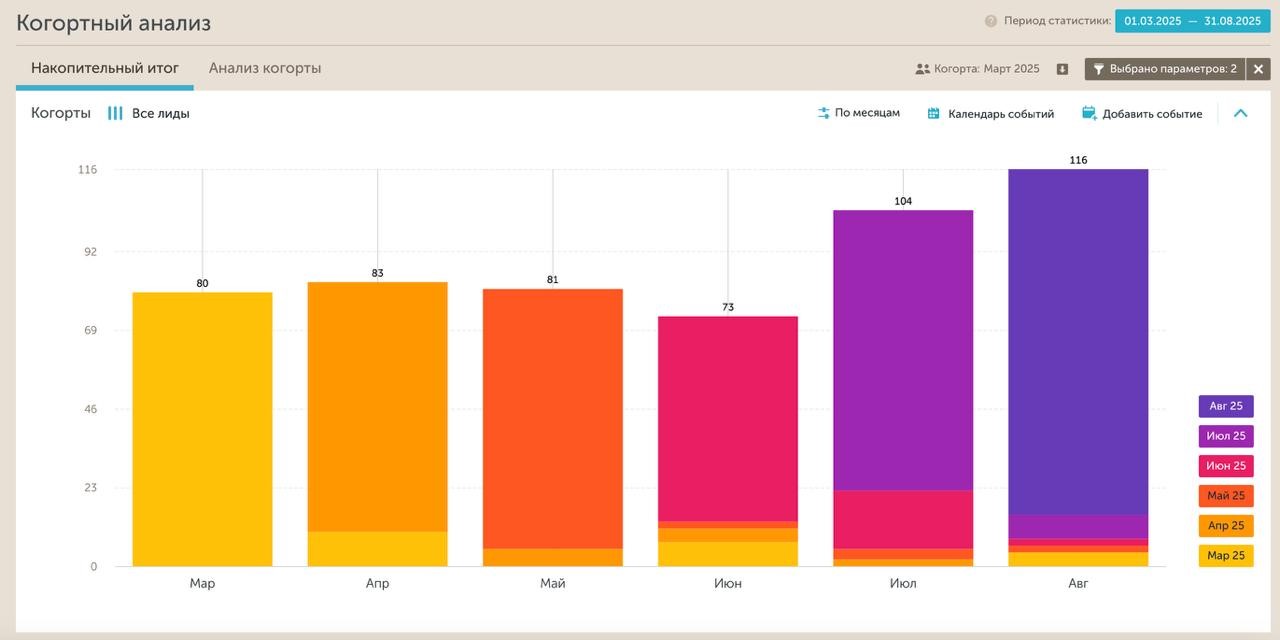This screenshot has height=640, width=1280.
Task: Clear selected parameters with X button
Action: pyautogui.click(x=1258, y=69)
